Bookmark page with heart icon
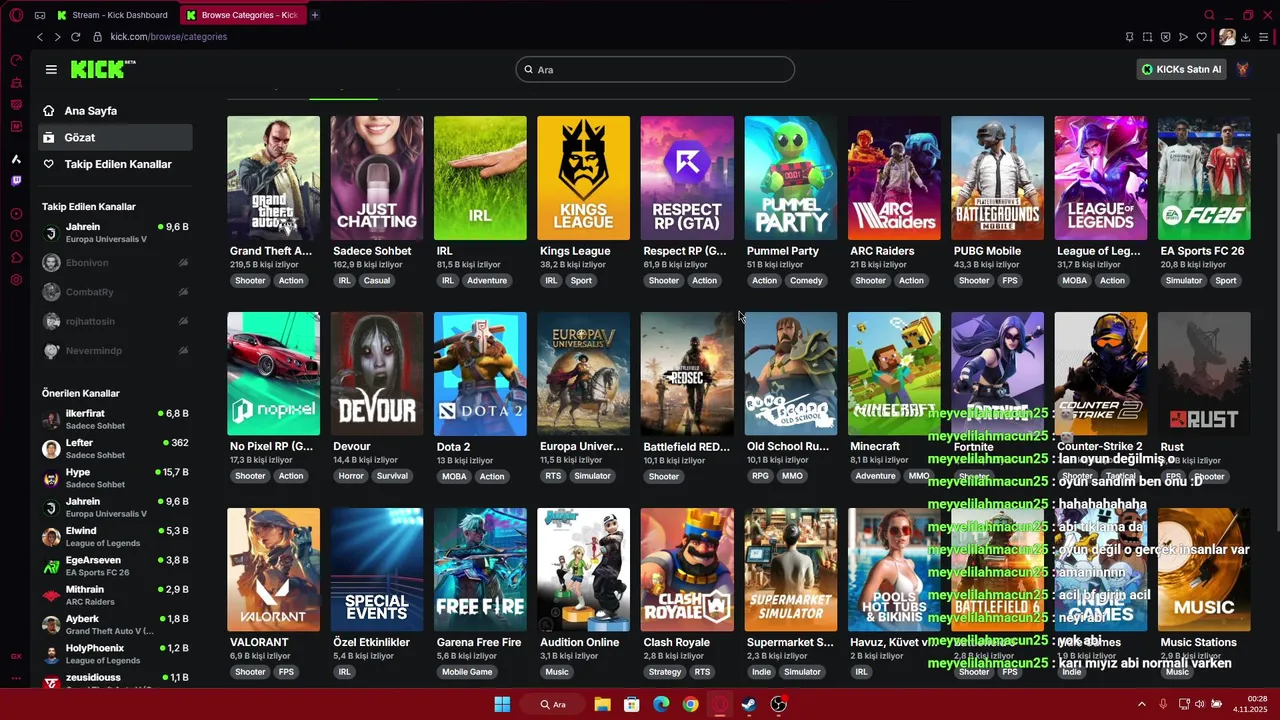Screen dimensions: 1280x720 (1201, 37)
